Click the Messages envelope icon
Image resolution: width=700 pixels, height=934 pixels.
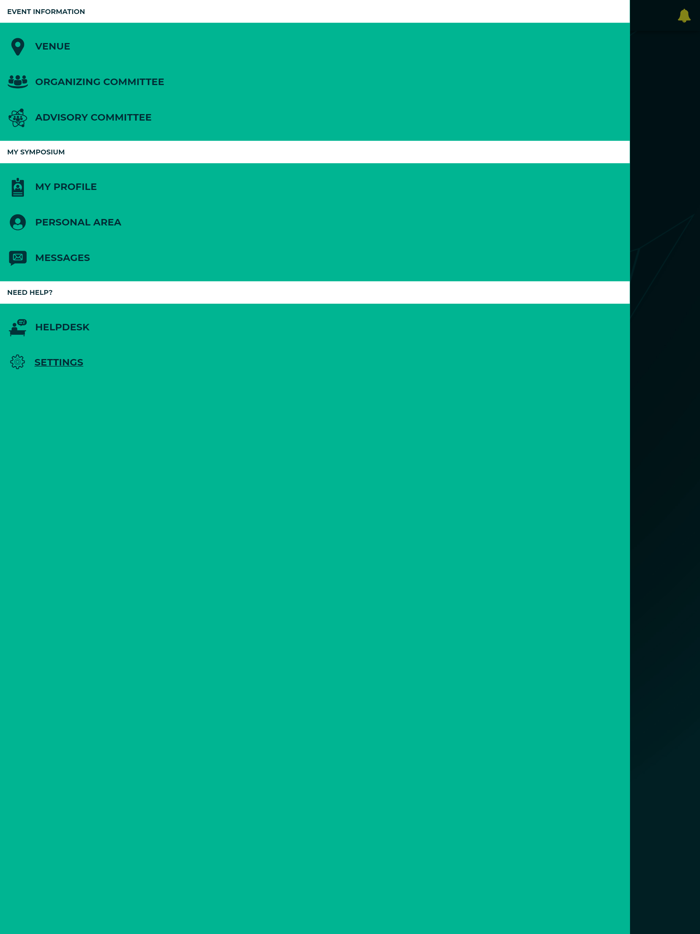[18, 258]
